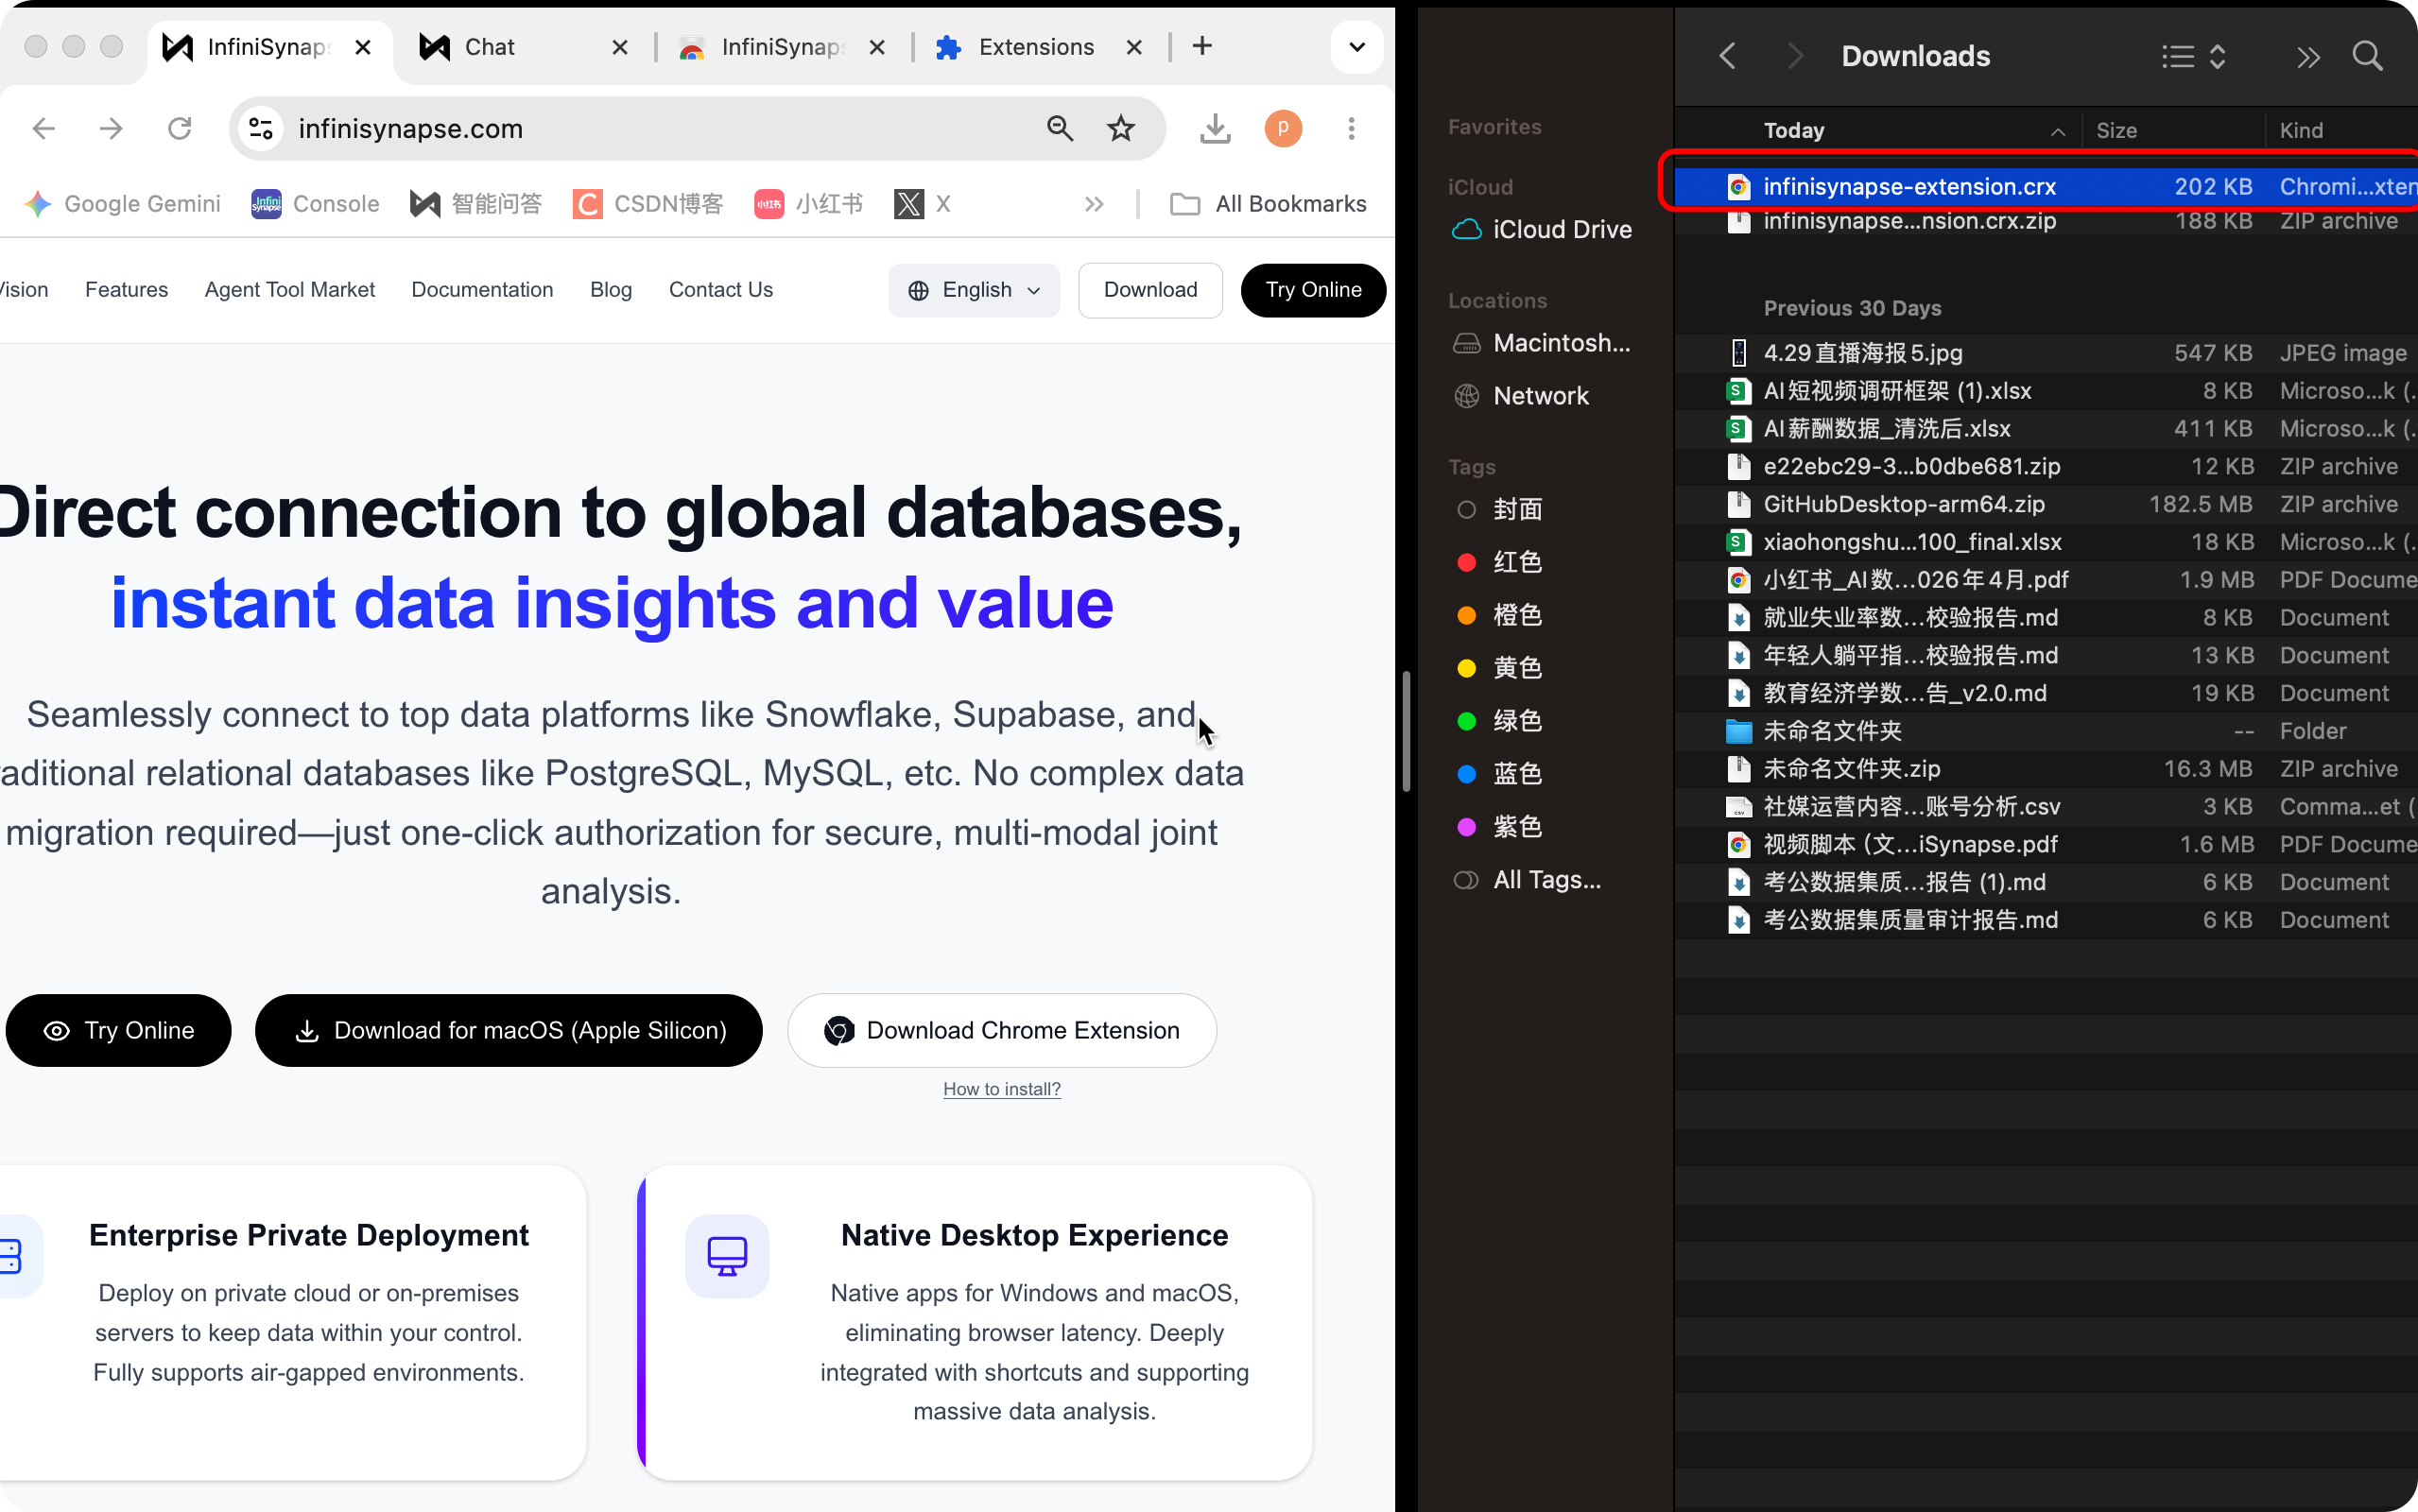Select the 未命名文件夹 folder row
The width and height of the screenshot is (2418, 1512).
tap(2046, 731)
